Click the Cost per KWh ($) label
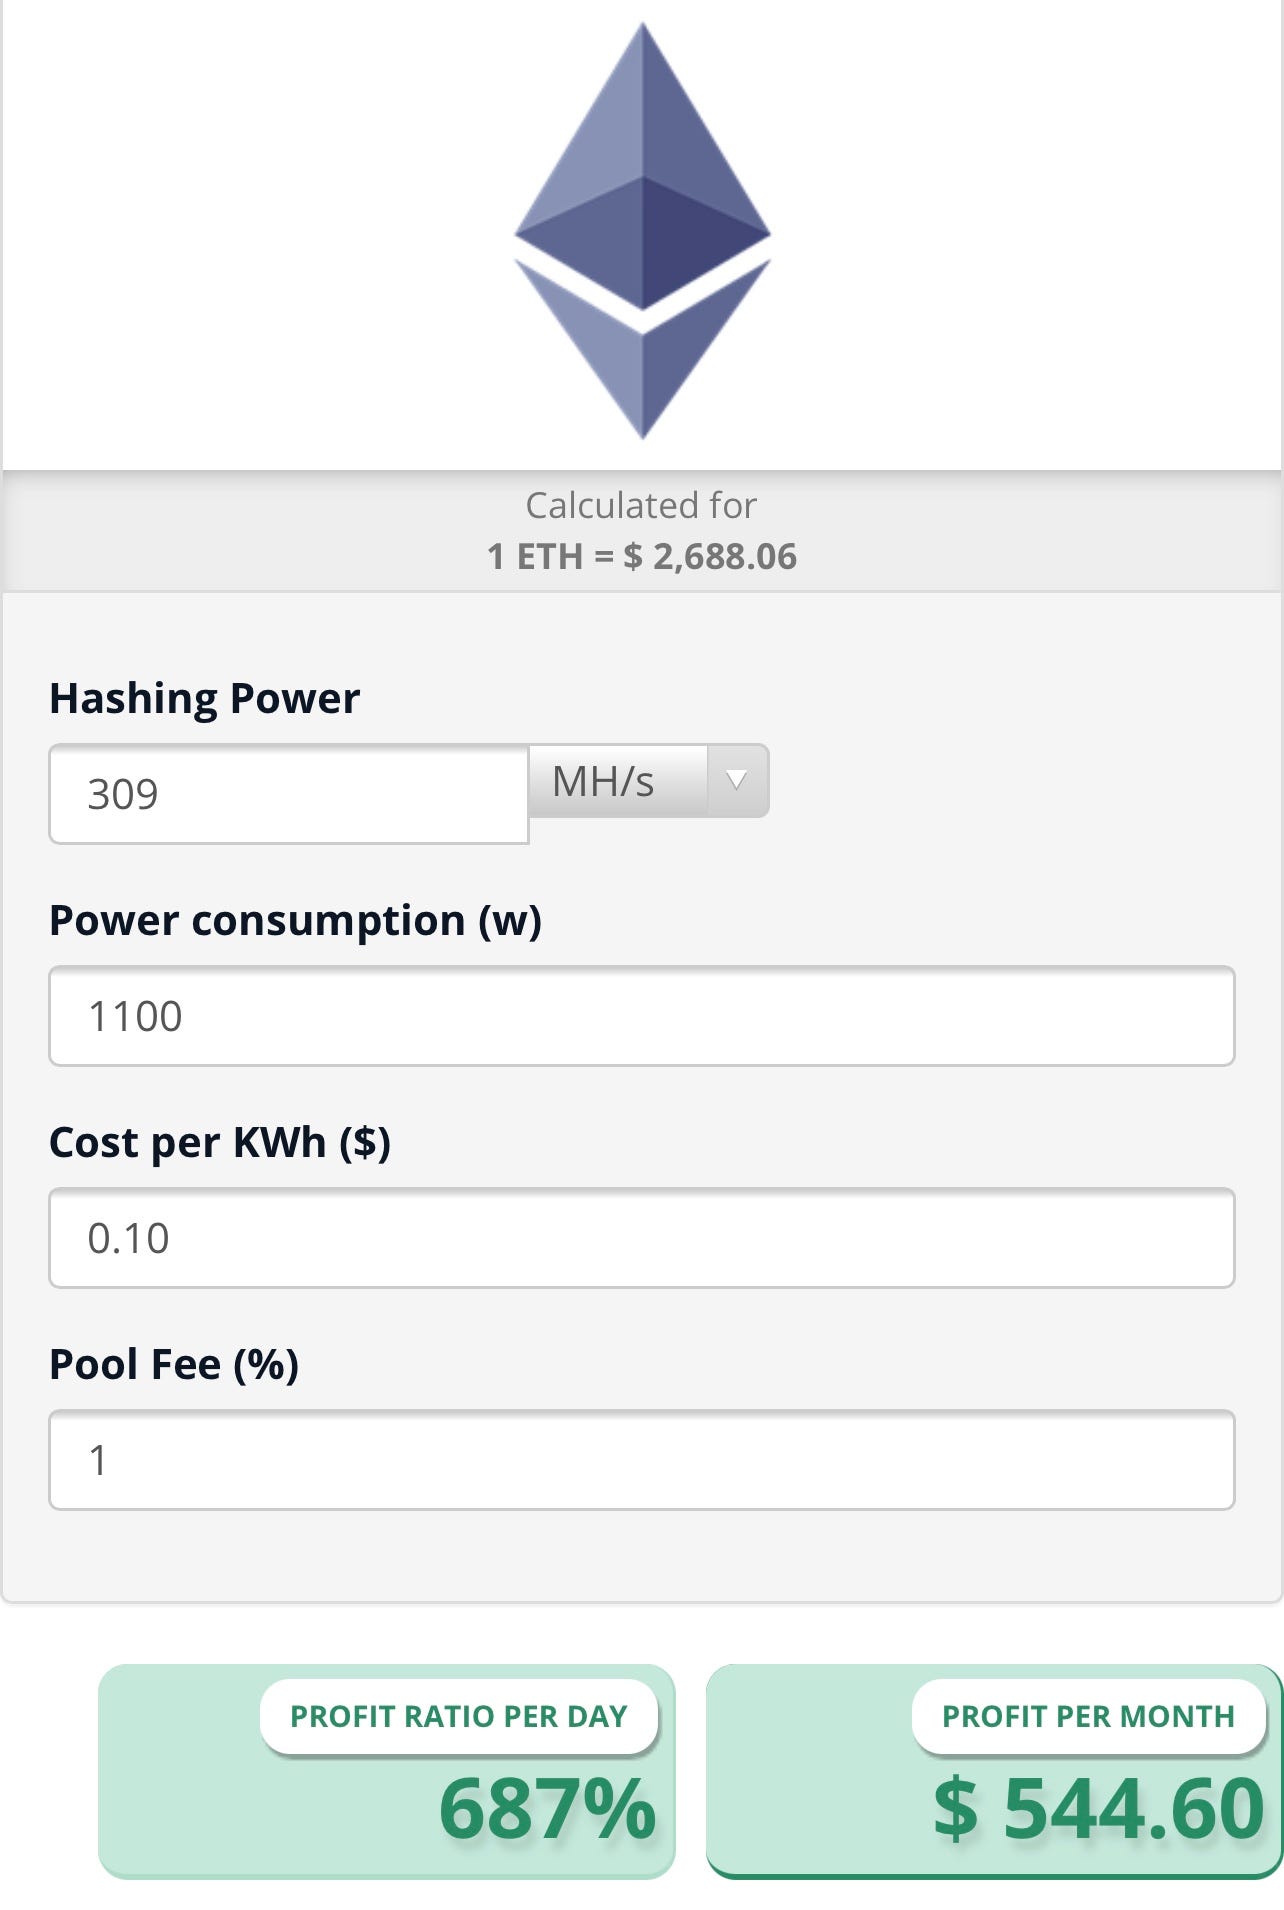The image size is (1284, 1910). (x=220, y=1142)
